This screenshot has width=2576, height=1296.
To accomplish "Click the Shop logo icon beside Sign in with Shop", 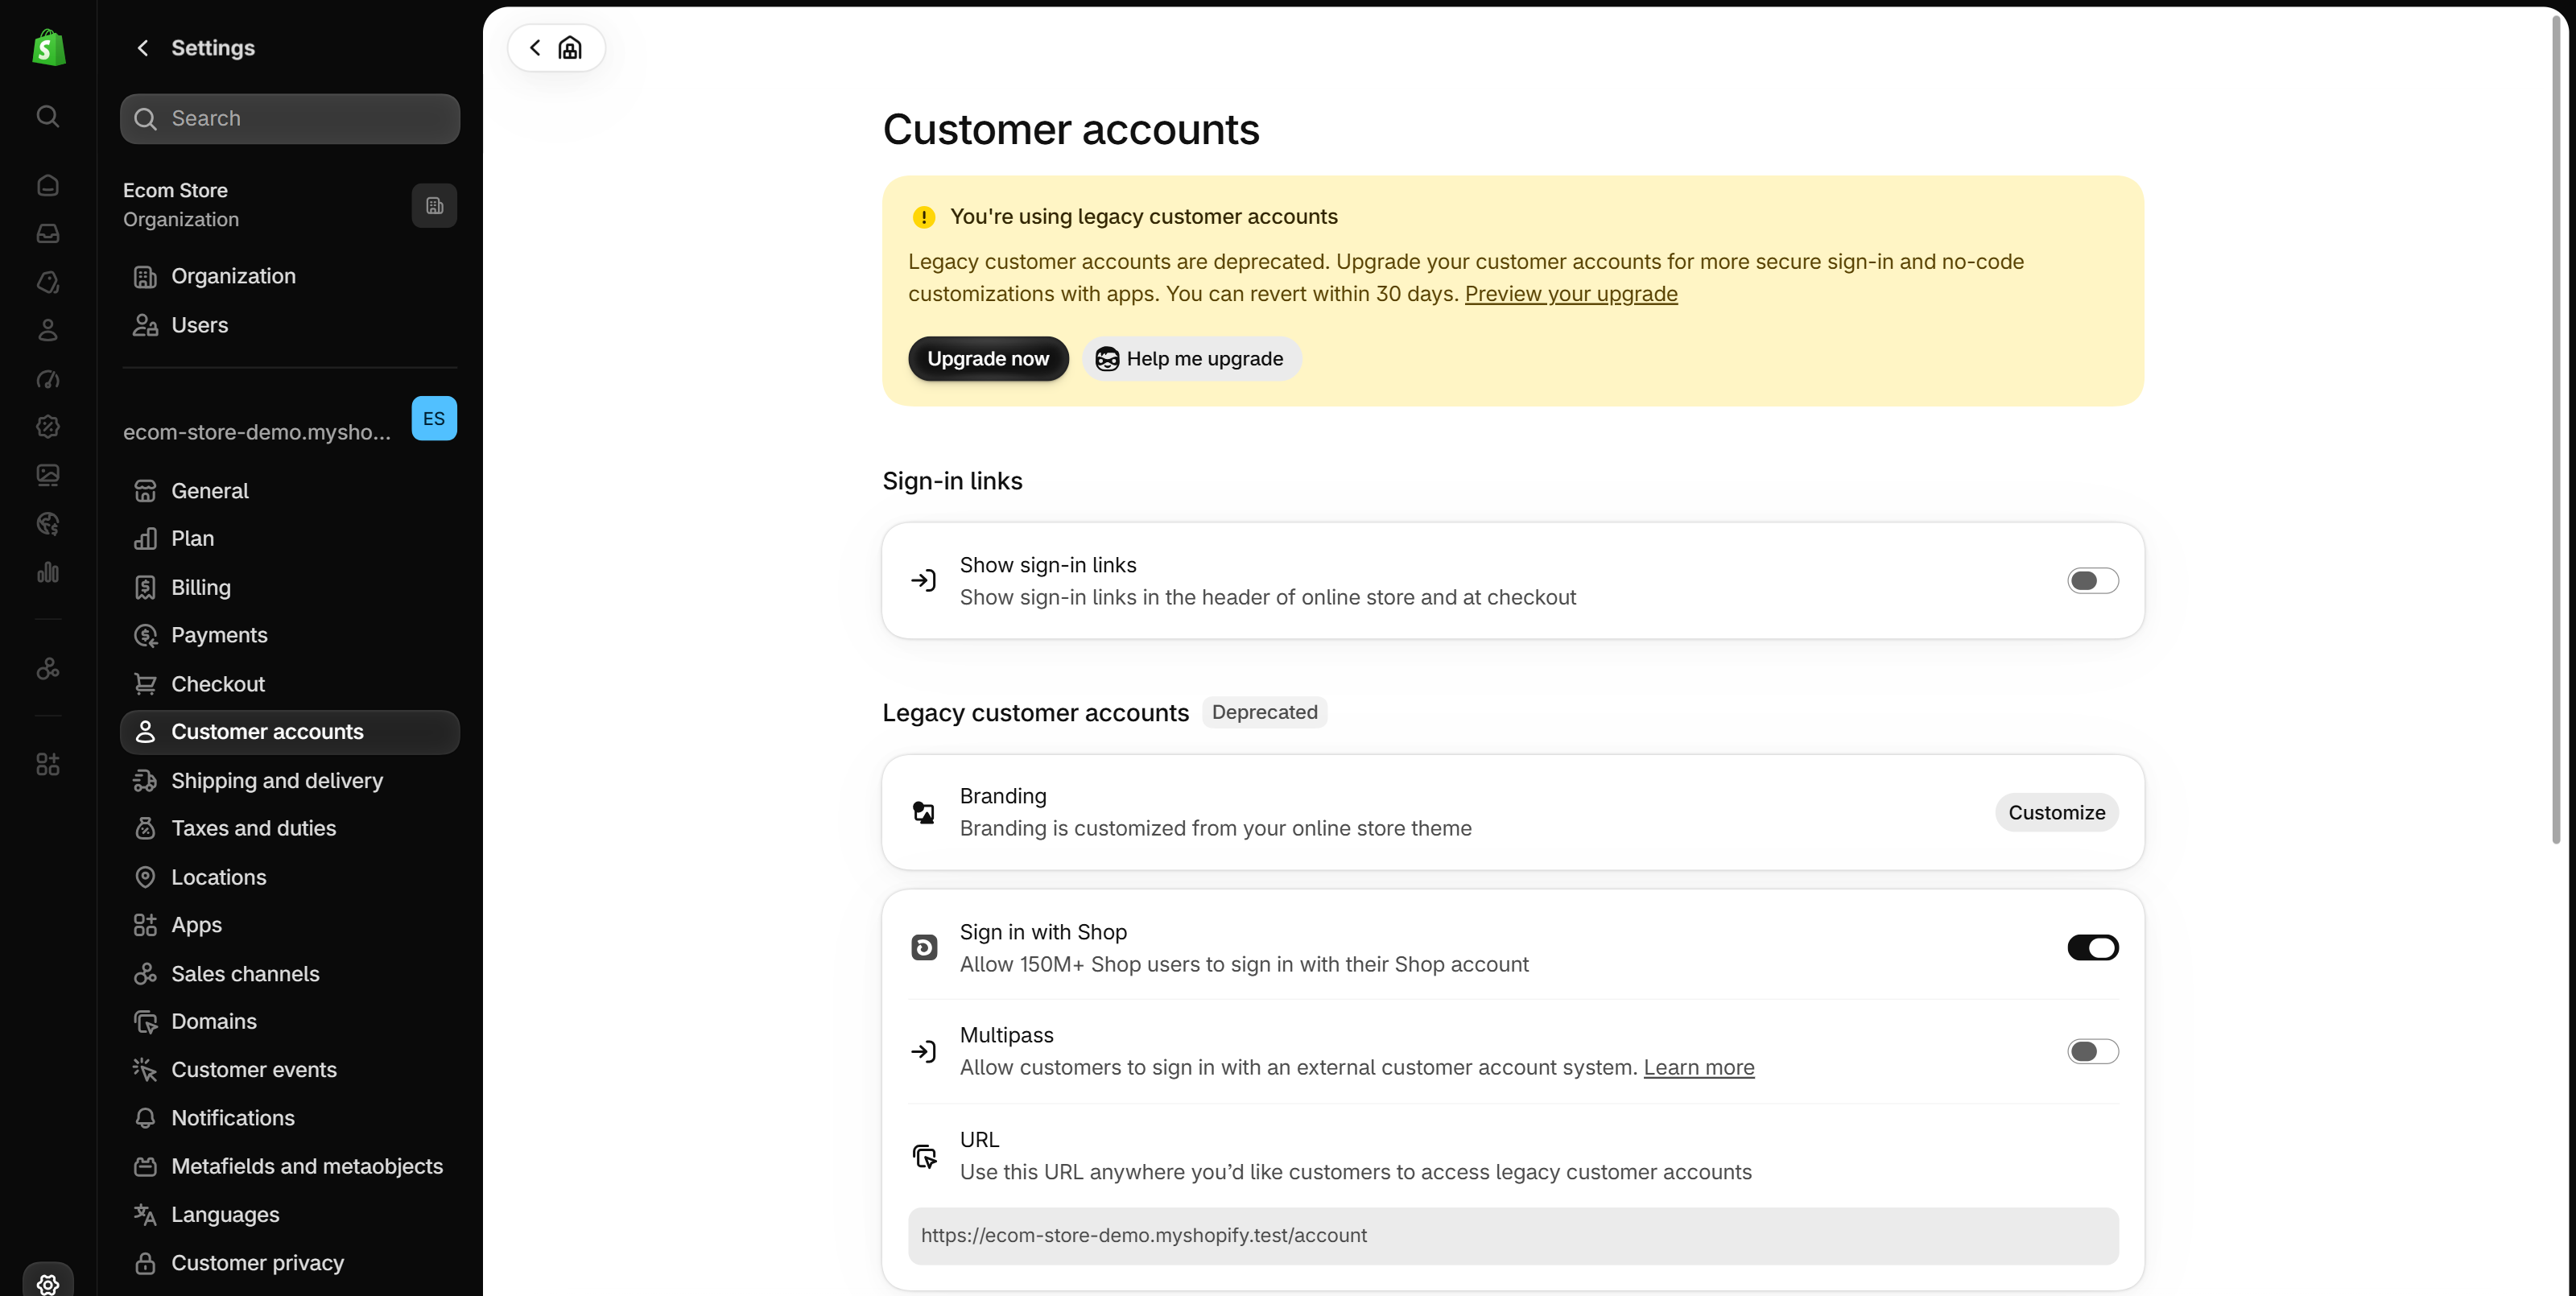I will pos(924,947).
